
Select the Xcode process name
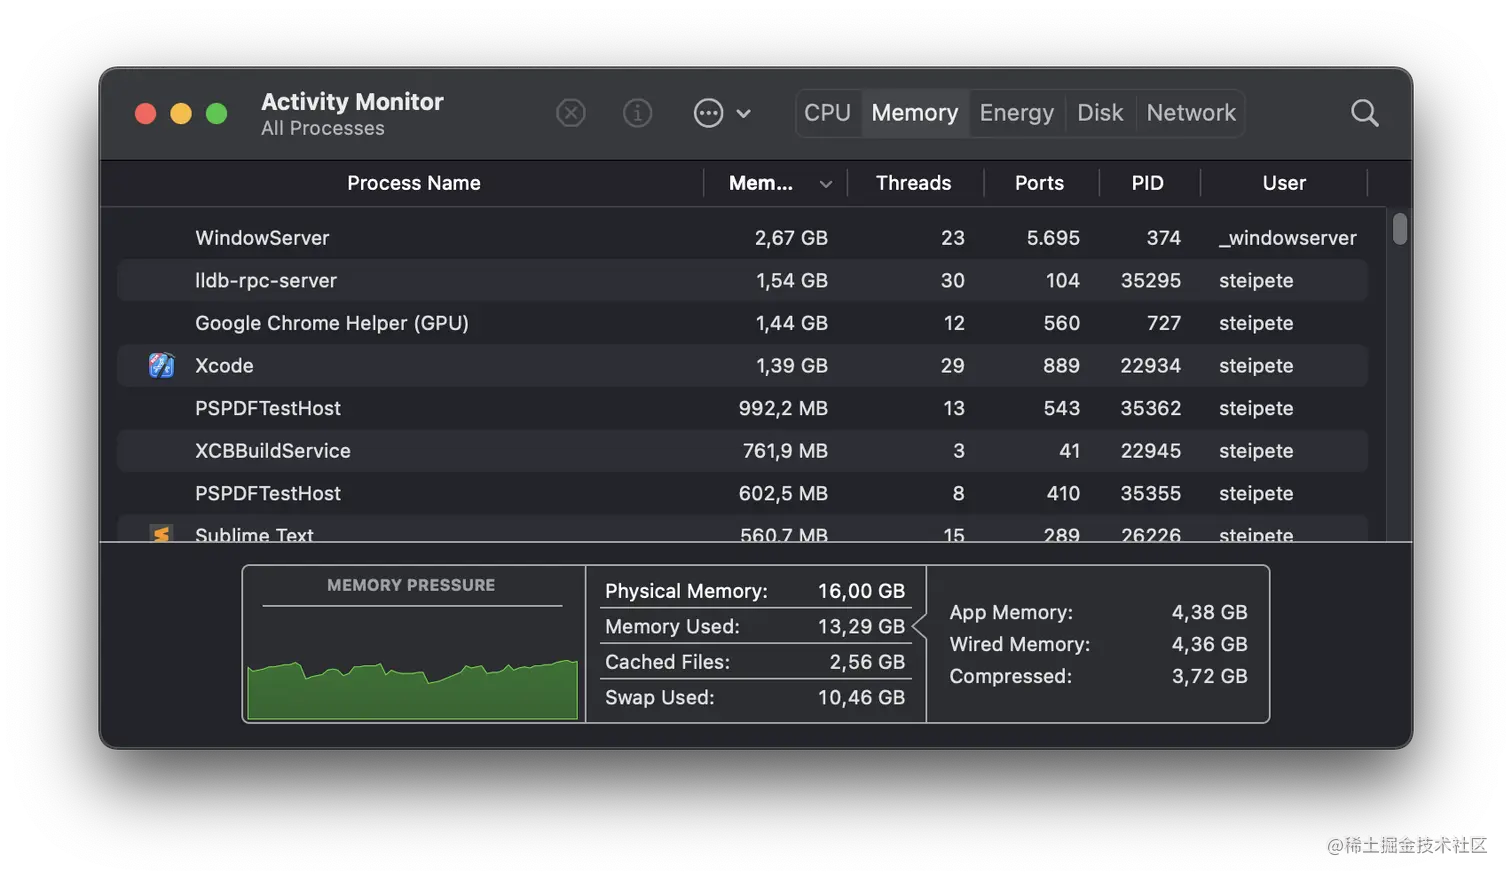(224, 366)
